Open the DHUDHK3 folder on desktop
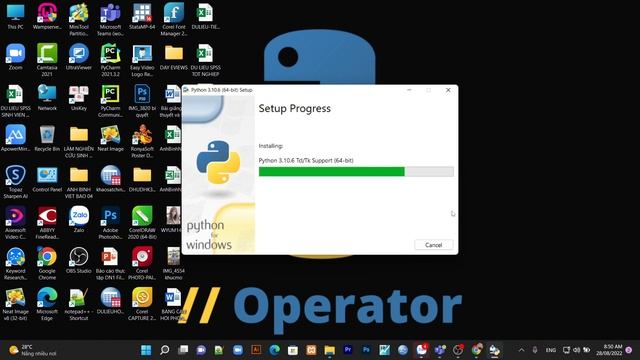Viewport: 640px width, 360px height. coord(142,180)
